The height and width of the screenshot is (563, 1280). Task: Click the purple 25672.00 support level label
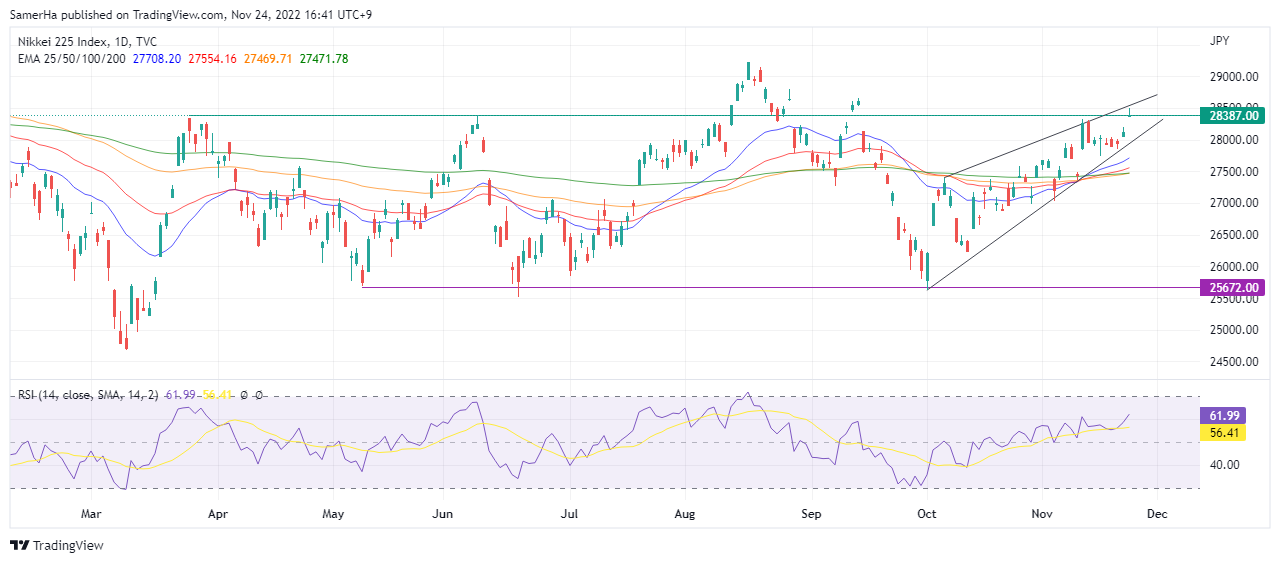[x=1232, y=288]
